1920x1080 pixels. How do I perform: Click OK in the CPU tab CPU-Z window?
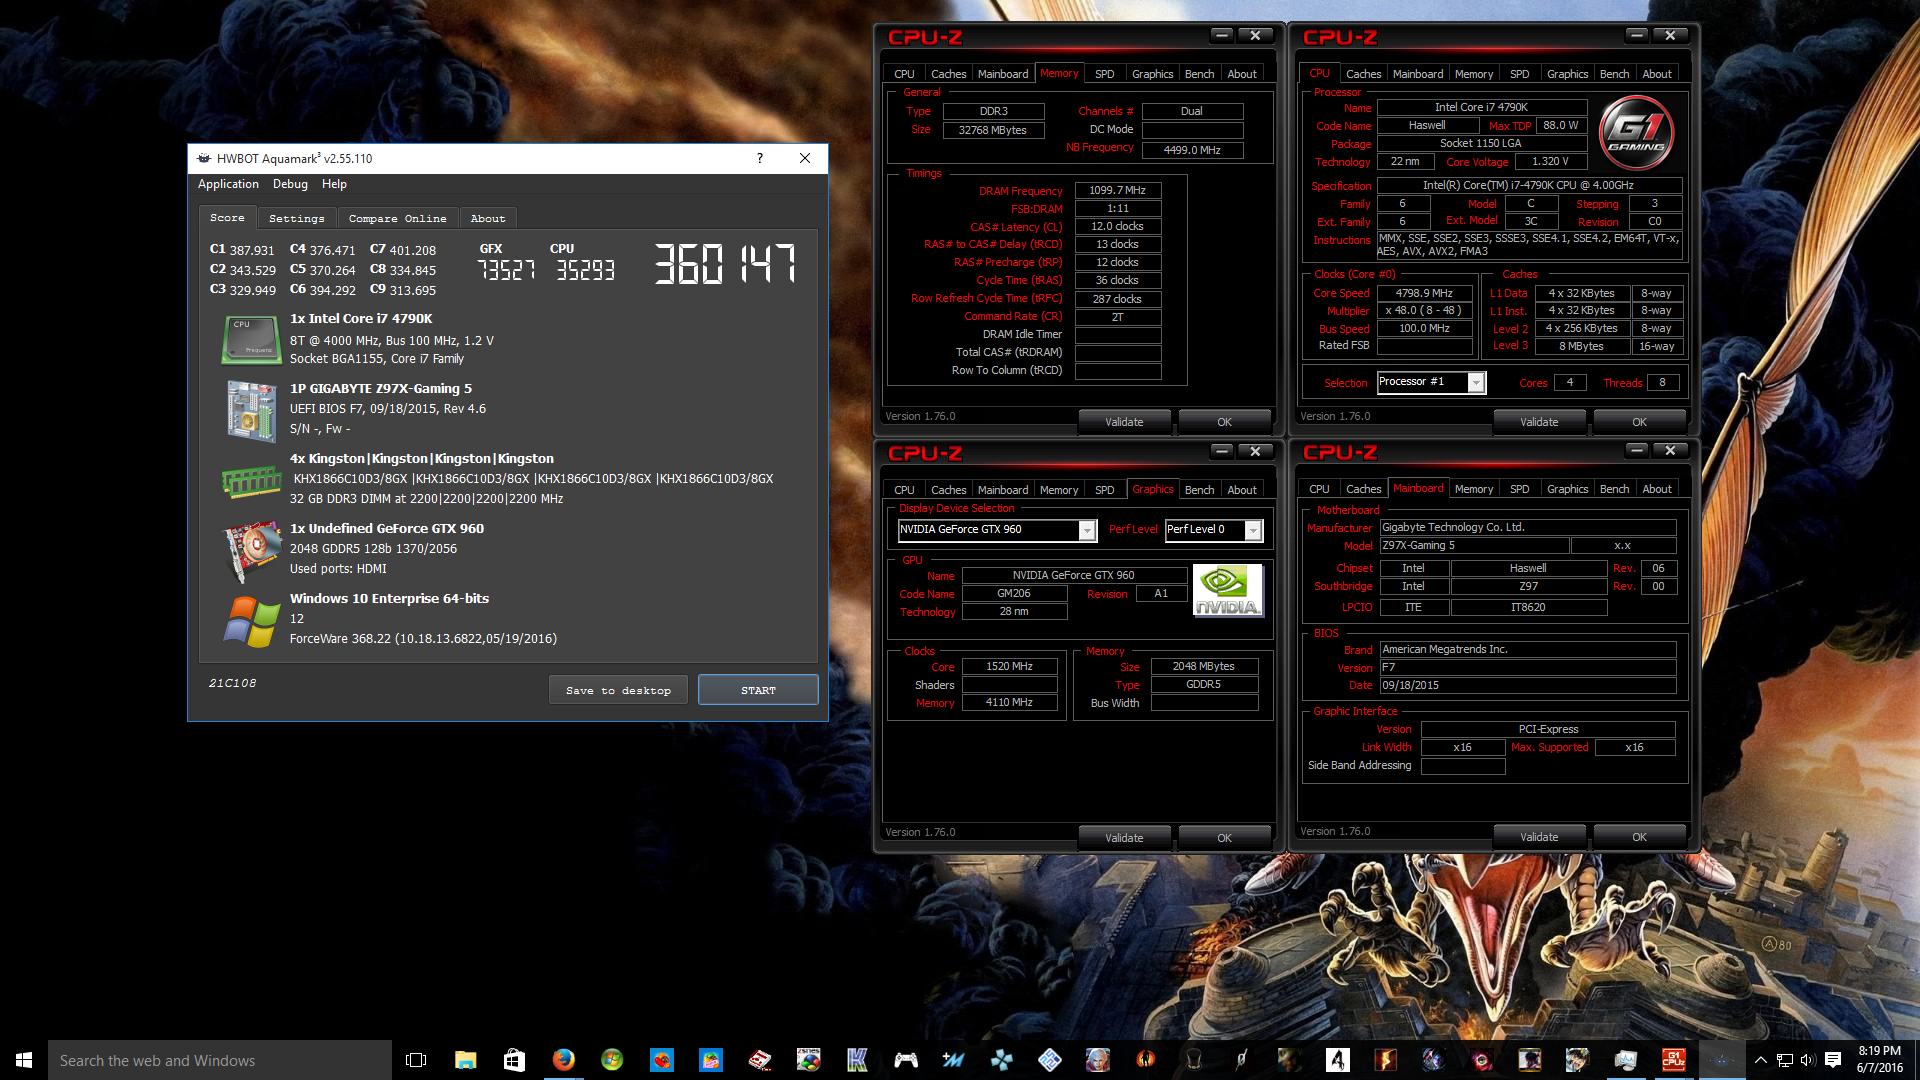1639,422
